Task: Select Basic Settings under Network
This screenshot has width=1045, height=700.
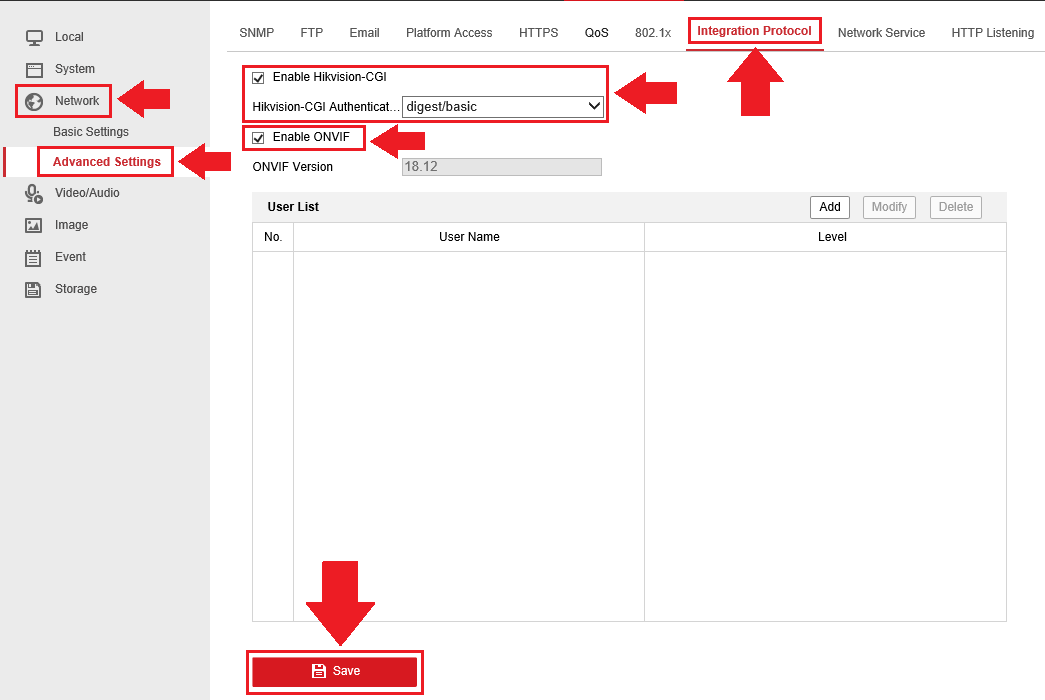Action: [91, 132]
